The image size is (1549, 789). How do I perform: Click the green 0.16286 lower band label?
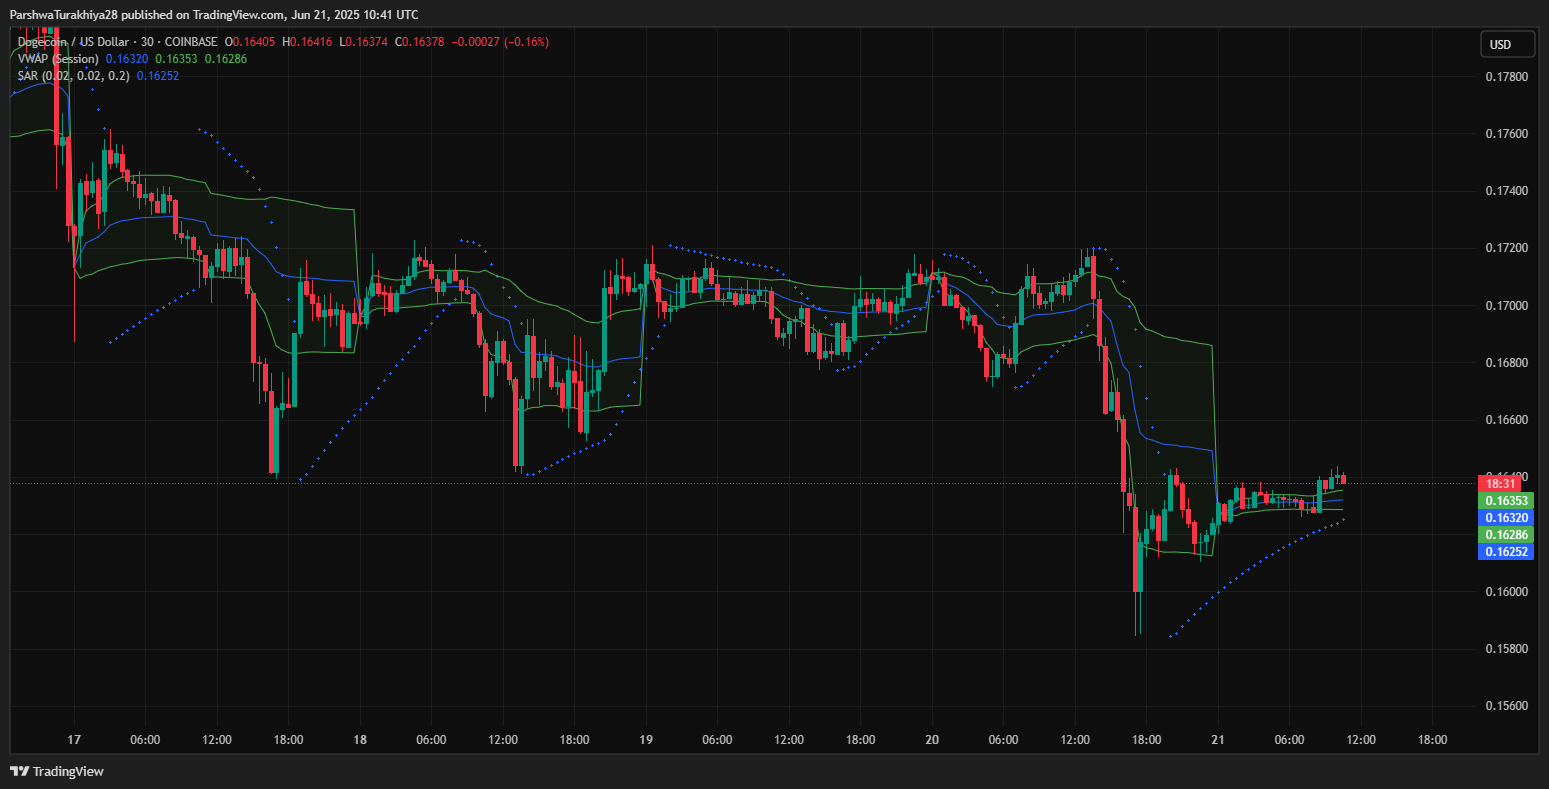click(x=1505, y=535)
